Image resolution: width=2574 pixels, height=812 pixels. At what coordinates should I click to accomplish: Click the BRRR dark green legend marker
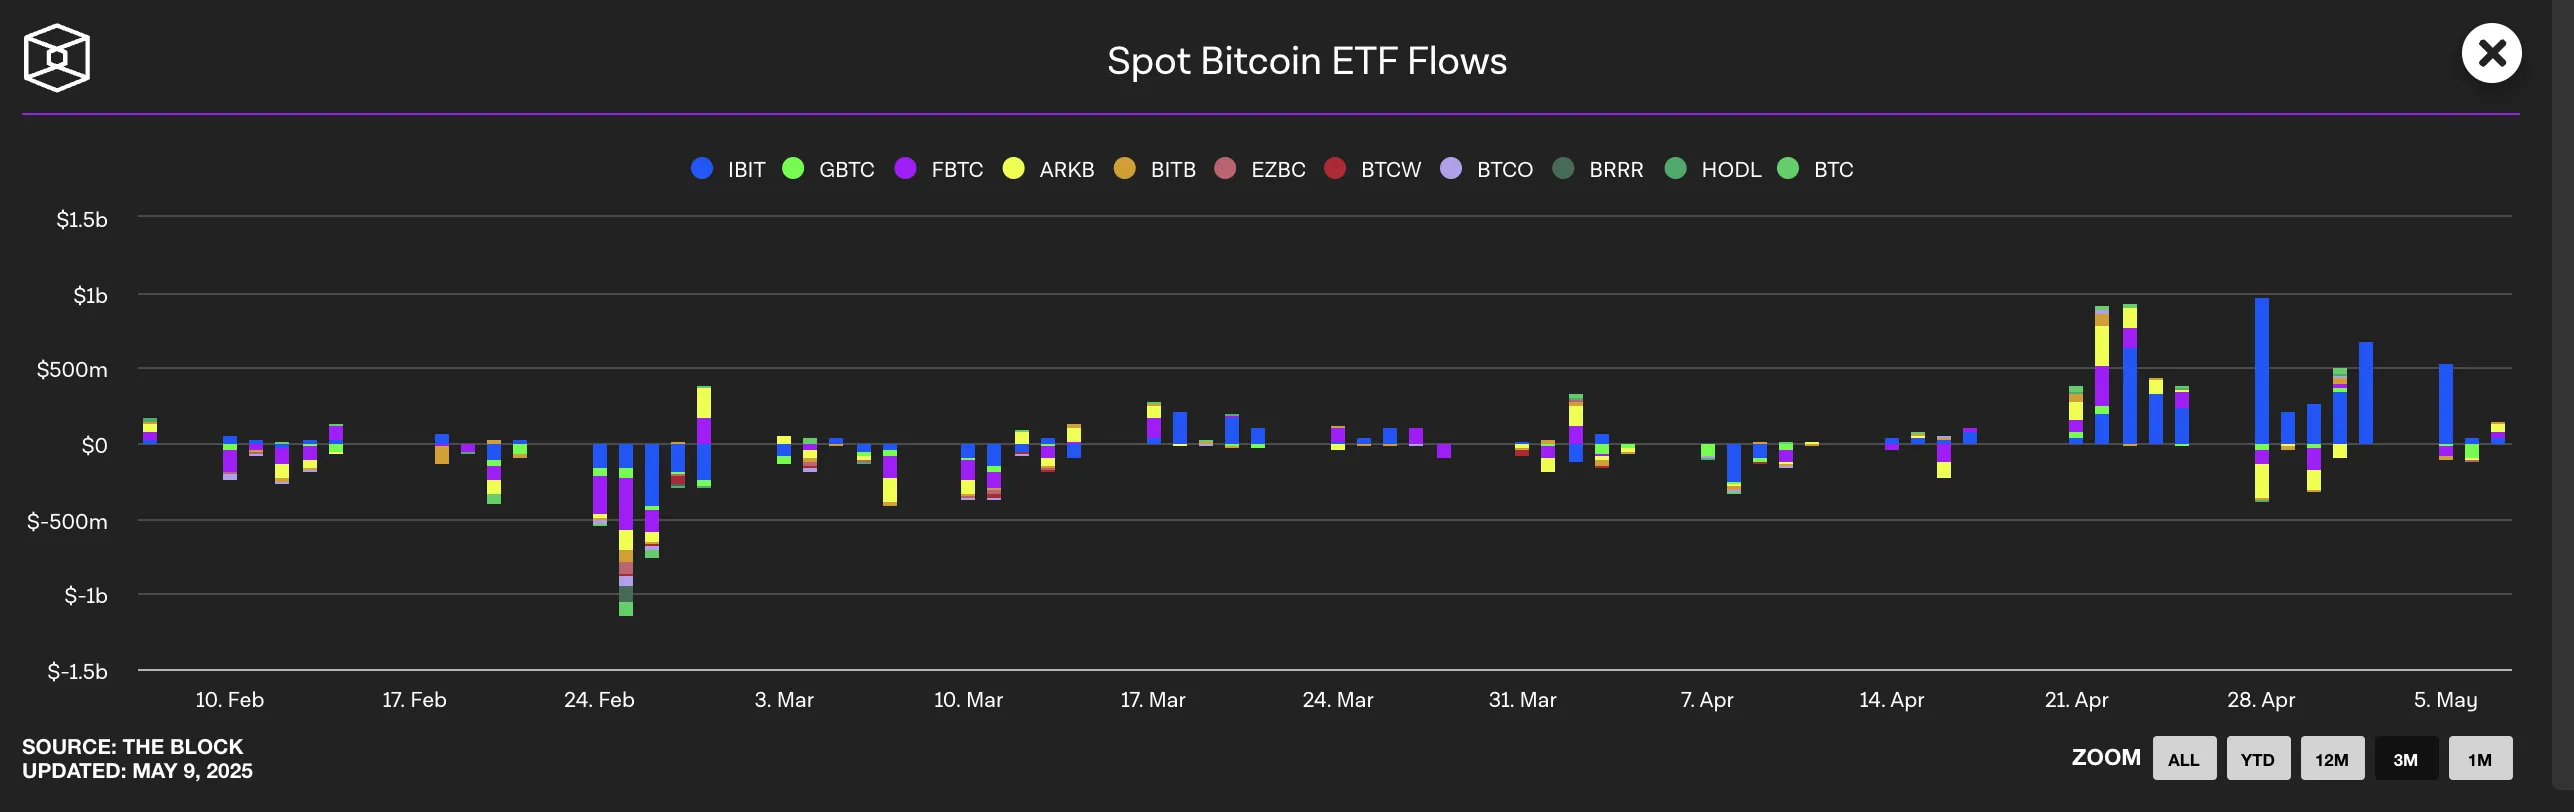point(1563,168)
